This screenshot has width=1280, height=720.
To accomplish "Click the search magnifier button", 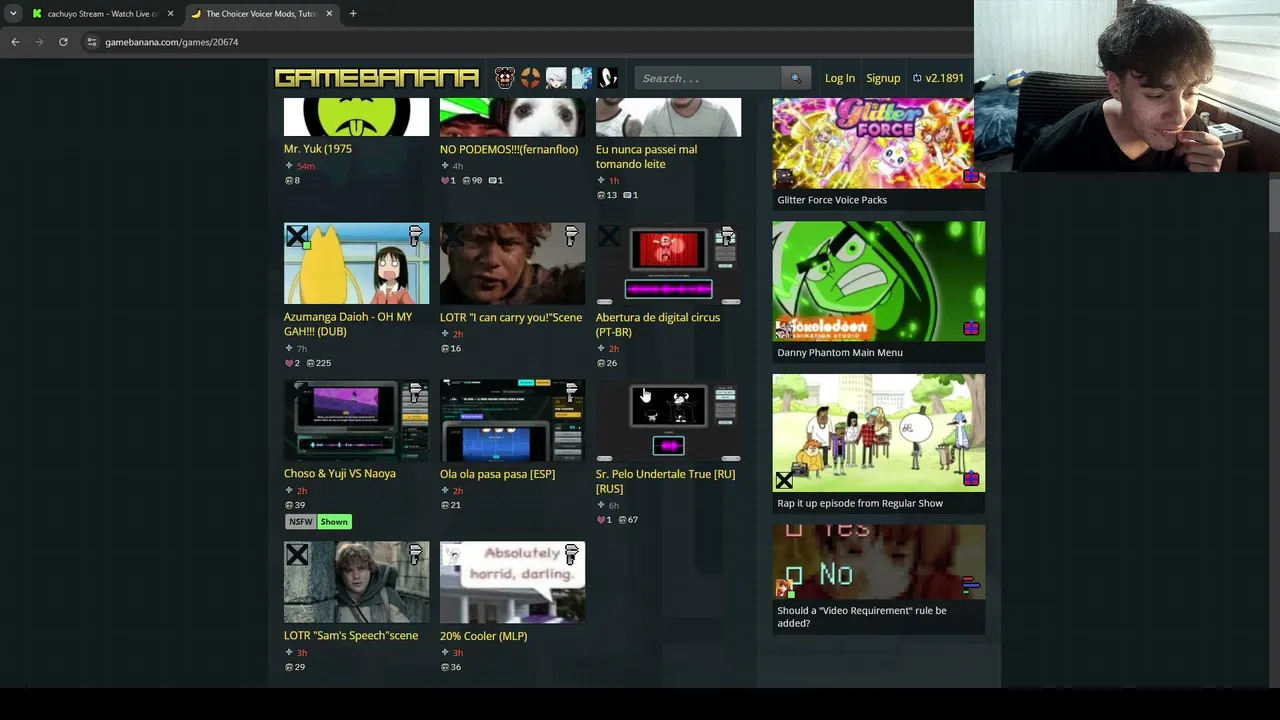I will [796, 78].
